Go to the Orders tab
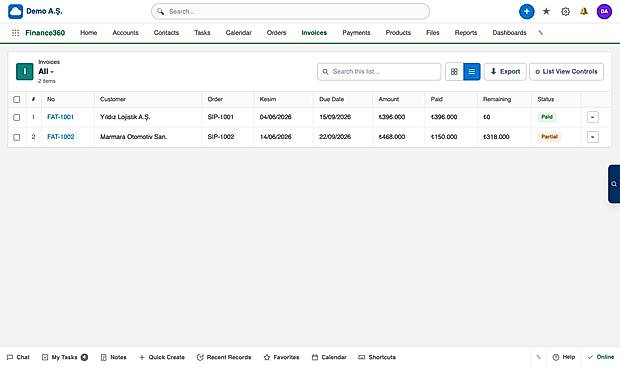The width and height of the screenshot is (620, 368). [x=276, y=33]
